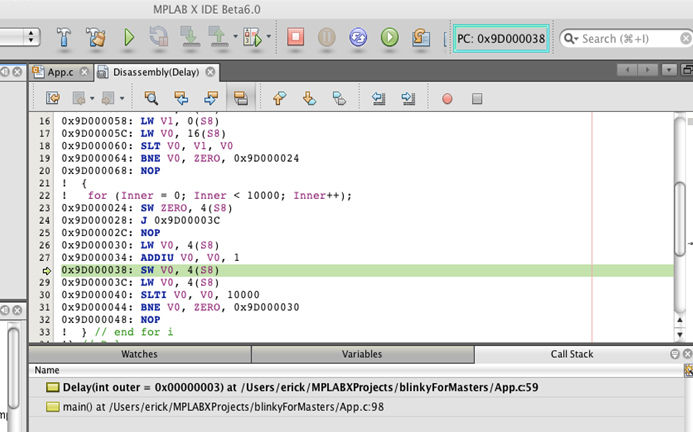
Task: Click the red start macro recording dot
Action: 447,98
